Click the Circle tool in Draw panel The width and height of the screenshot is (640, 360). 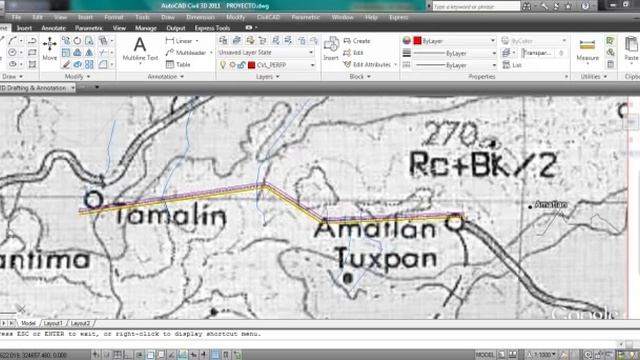click(12, 53)
